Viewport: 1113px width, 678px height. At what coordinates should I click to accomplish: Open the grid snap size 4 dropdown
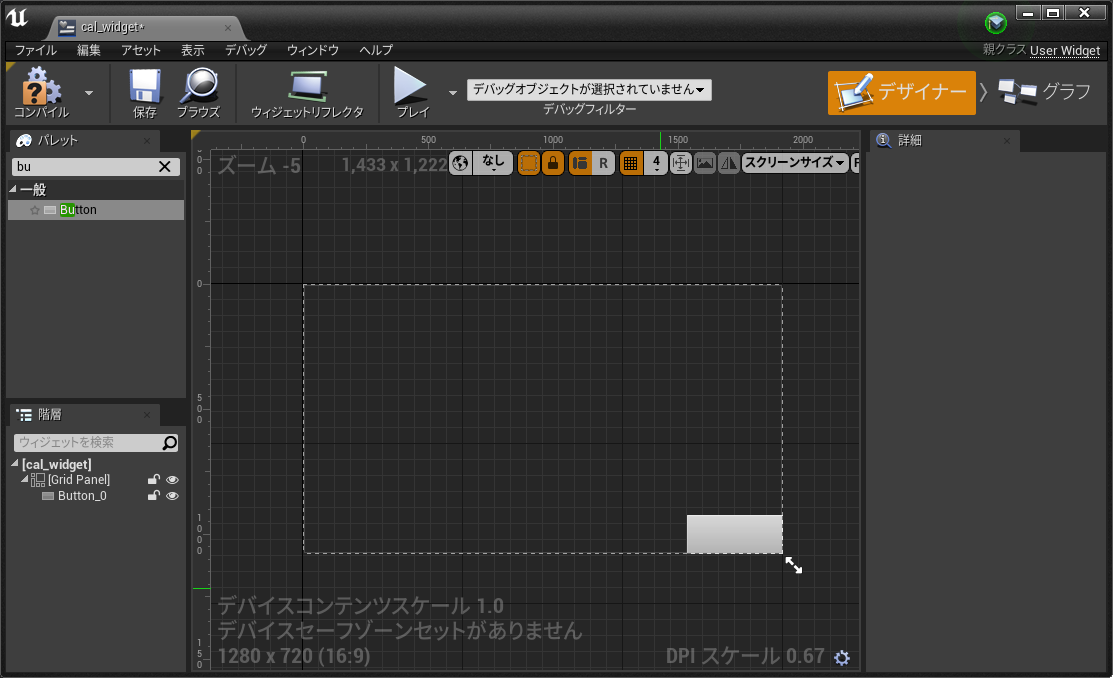point(657,163)
